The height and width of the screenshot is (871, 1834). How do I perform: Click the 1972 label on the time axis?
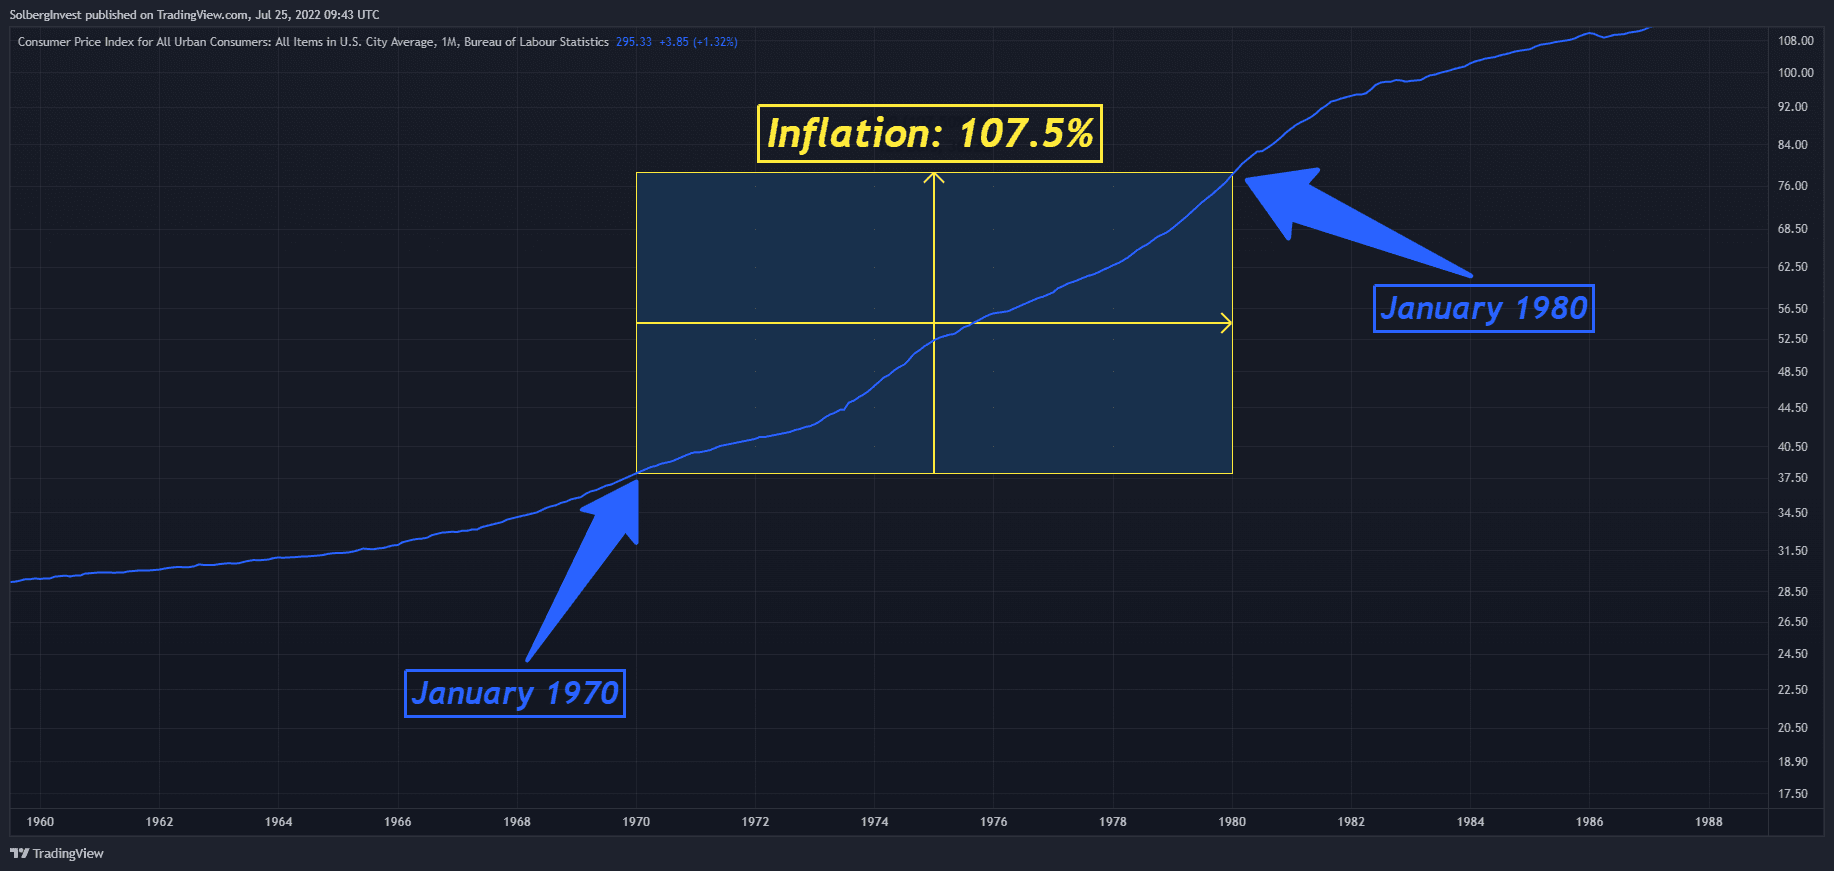[755, 822]
